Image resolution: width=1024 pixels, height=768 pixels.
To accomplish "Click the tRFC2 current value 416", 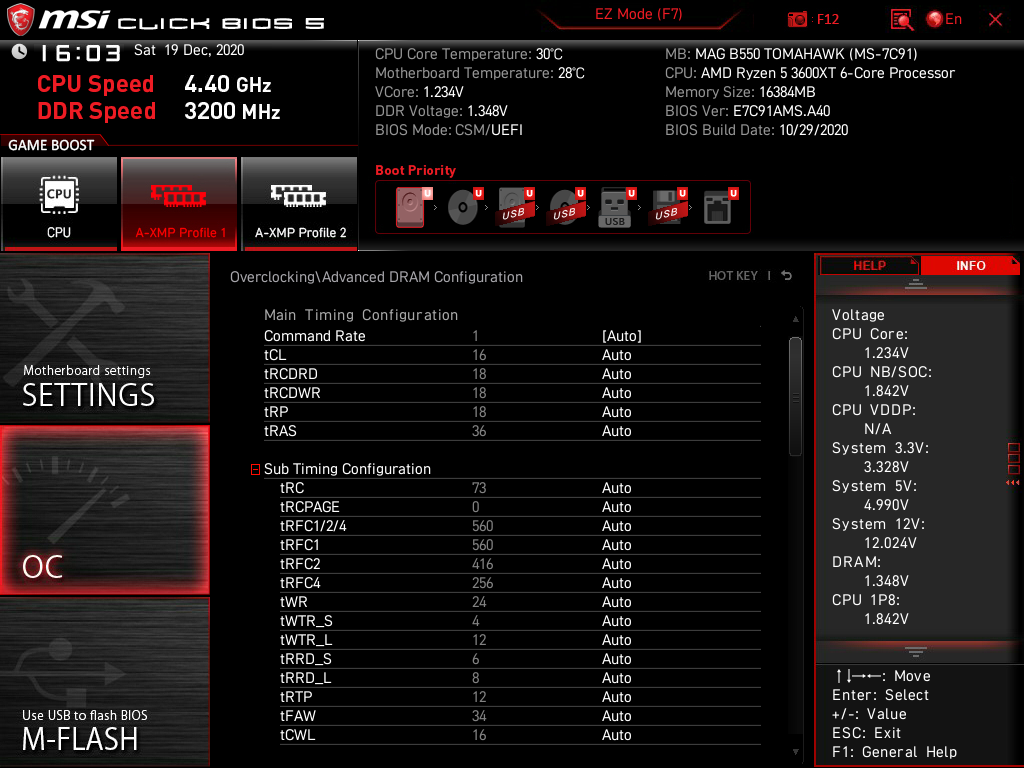I will [483, 564].
